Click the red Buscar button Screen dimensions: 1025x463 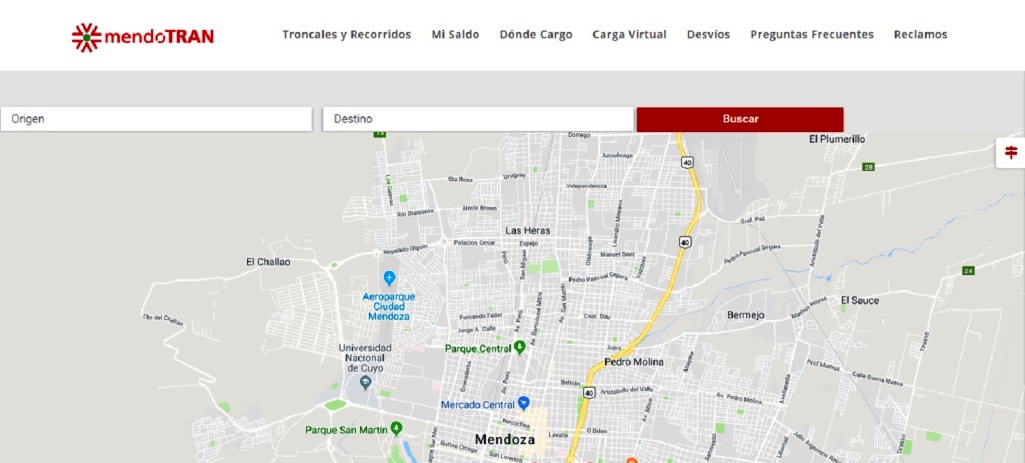click(740, 119)
